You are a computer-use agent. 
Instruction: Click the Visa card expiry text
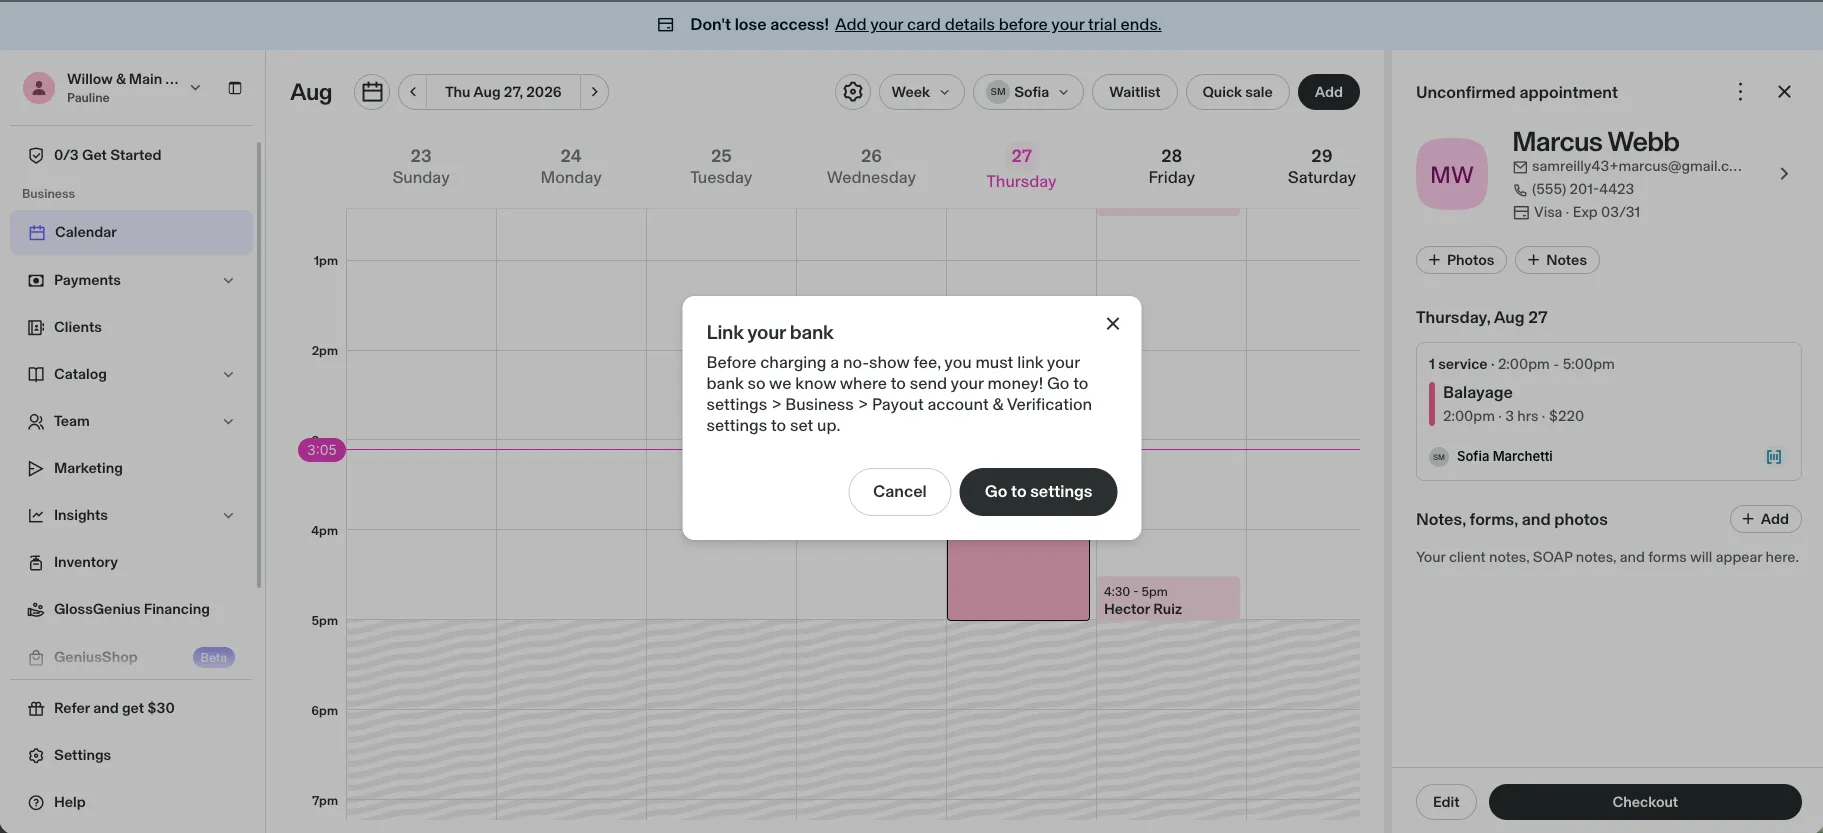1587,212
